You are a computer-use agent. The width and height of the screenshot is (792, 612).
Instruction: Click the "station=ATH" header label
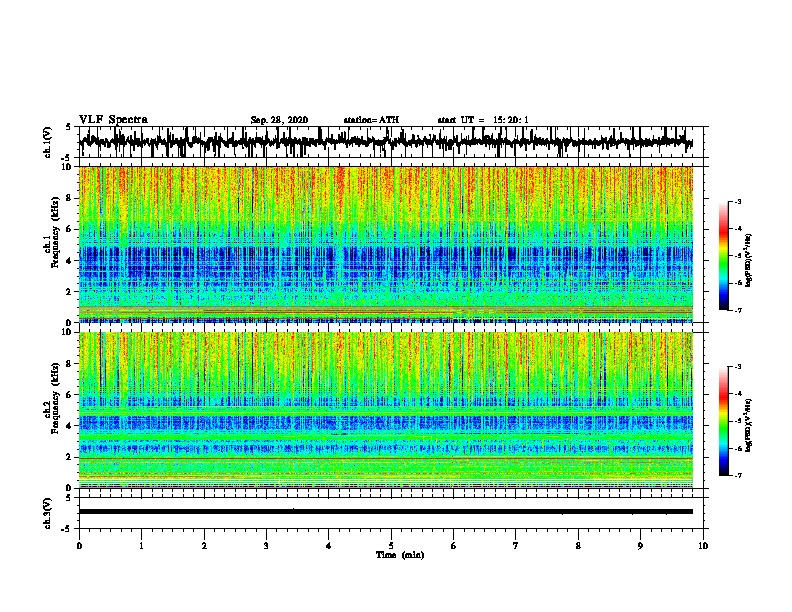click(x=371, y=120)
